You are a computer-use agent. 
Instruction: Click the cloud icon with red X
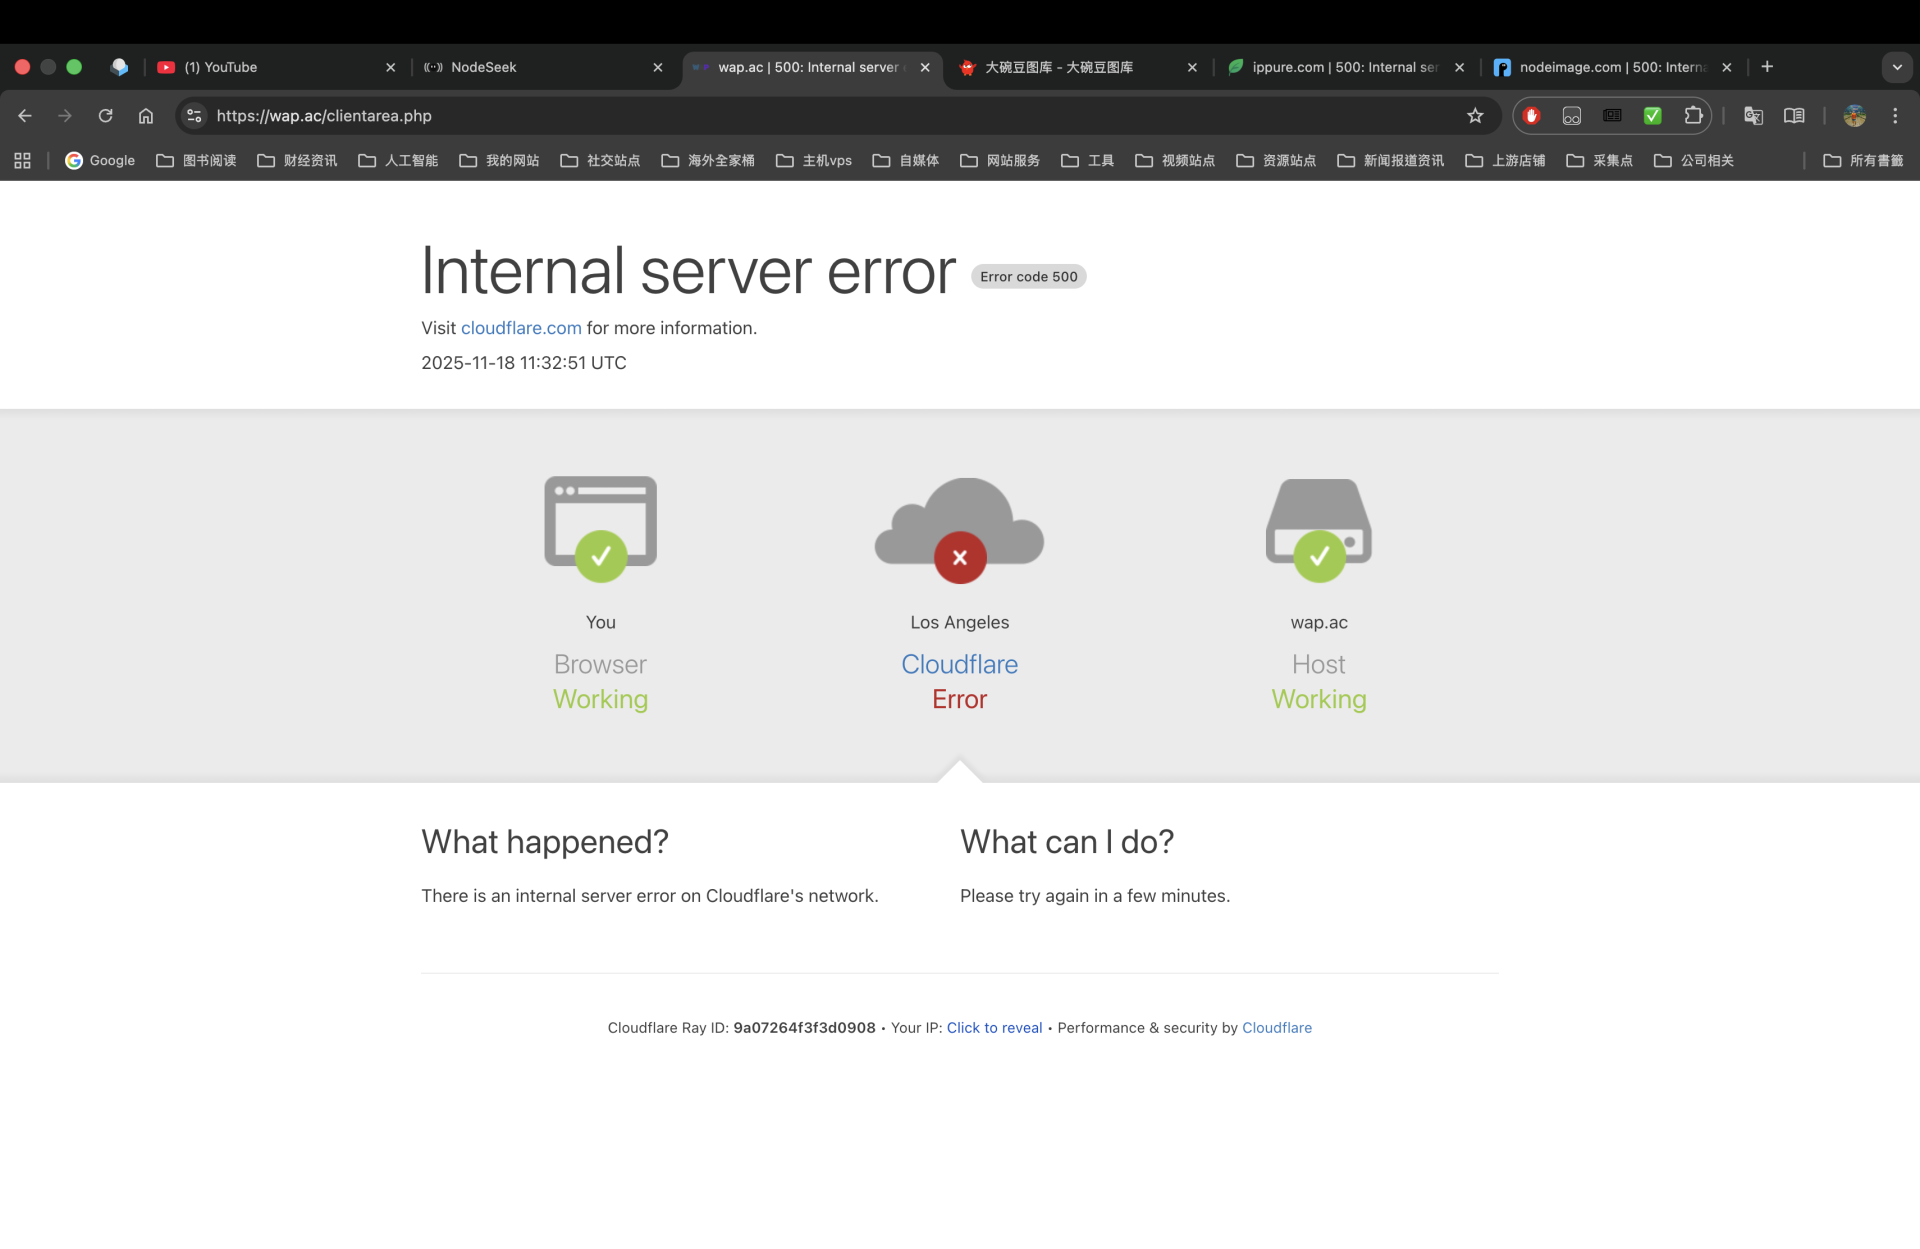(960, 530)
